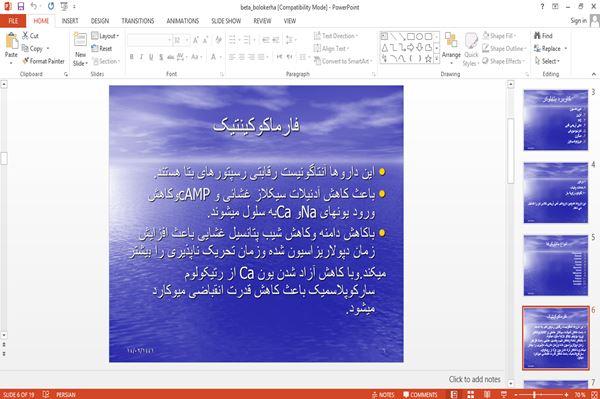Click 'Click to add notes' area
Image resolution: width=600 pixels, height=399 pixels.
474,379
